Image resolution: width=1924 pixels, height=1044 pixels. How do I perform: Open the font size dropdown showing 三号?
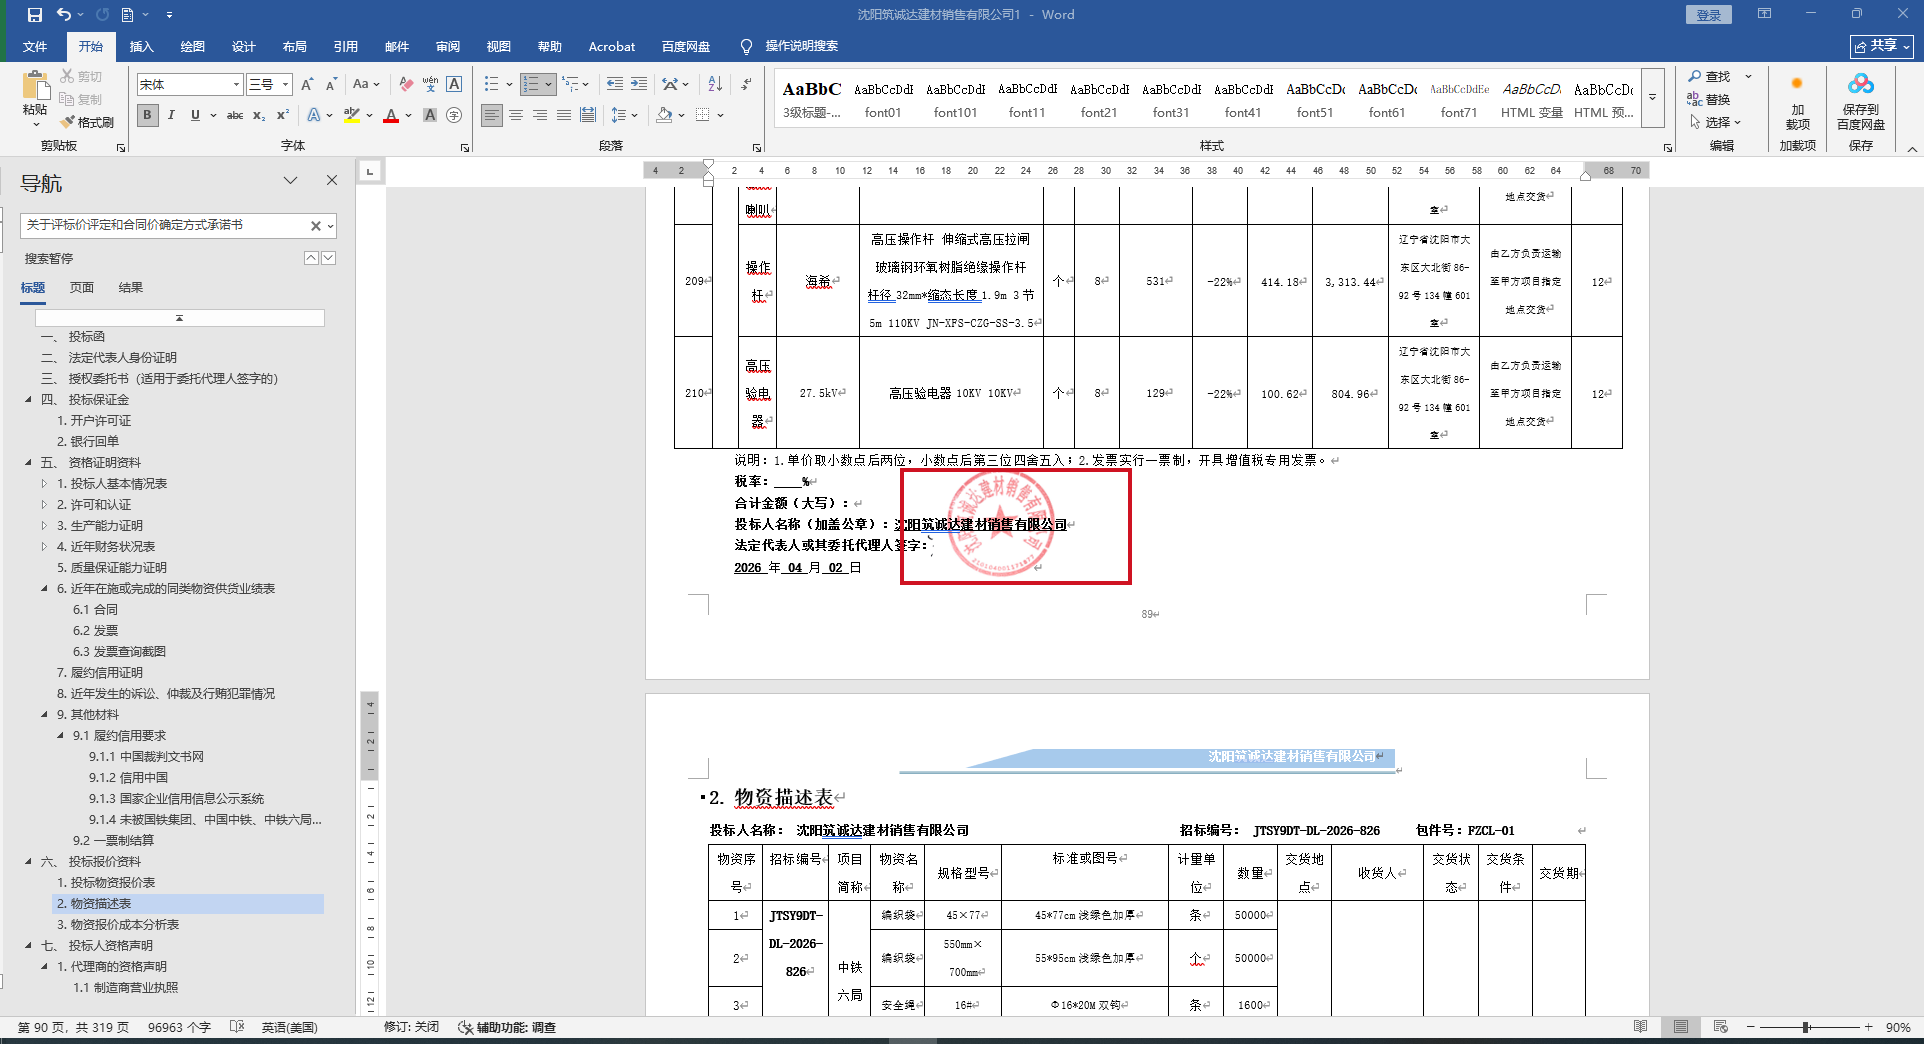click(x=285, y=85)
